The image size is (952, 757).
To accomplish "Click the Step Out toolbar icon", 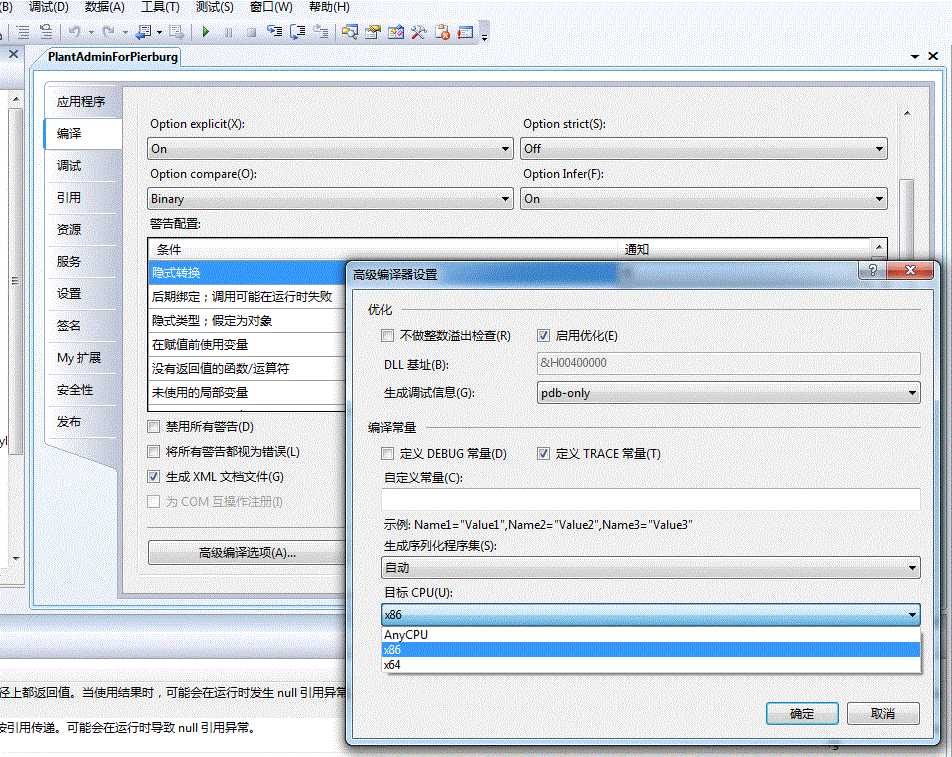I will (321, 32).
